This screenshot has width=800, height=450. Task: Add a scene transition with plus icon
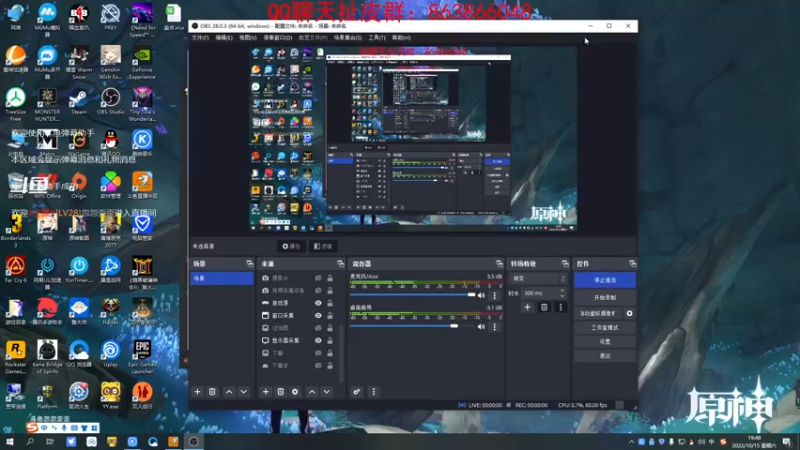coord(528,307)
